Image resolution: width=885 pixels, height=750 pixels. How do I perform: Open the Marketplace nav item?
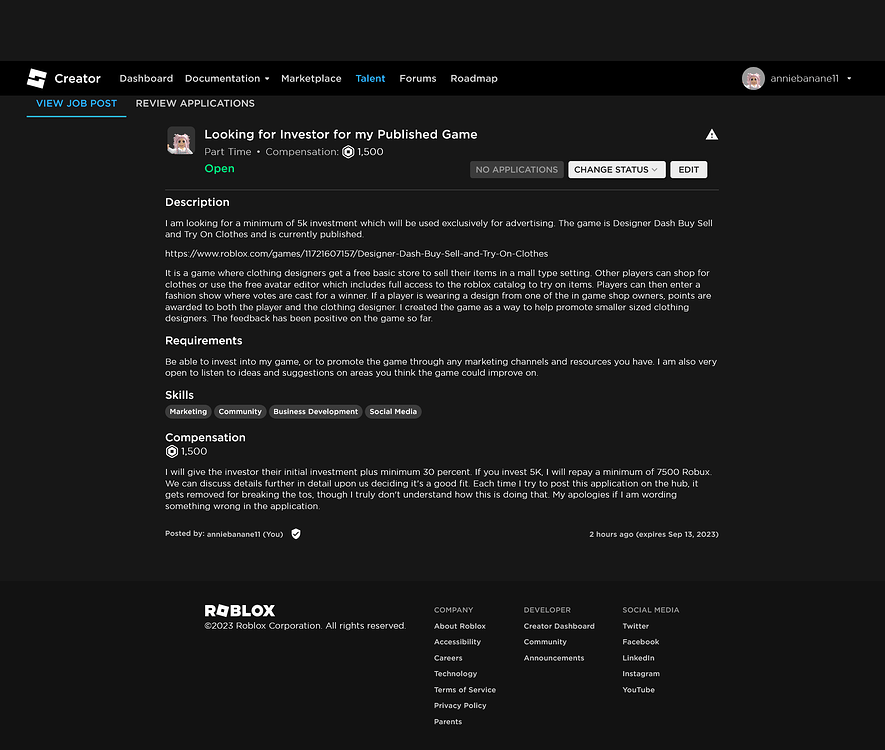(x=311, y=78)
